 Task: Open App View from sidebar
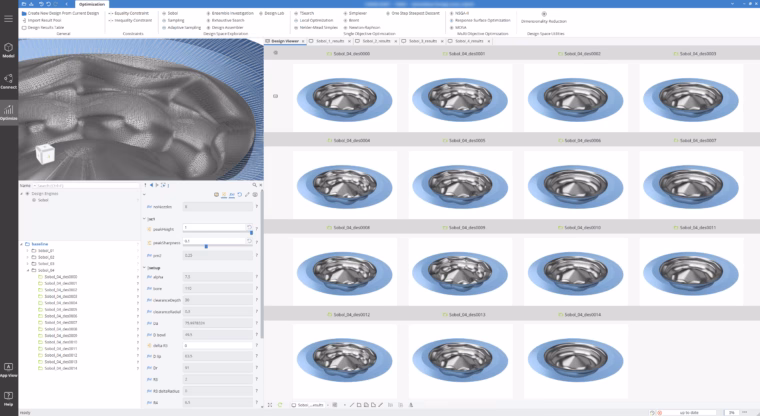[x=8, y=370]
